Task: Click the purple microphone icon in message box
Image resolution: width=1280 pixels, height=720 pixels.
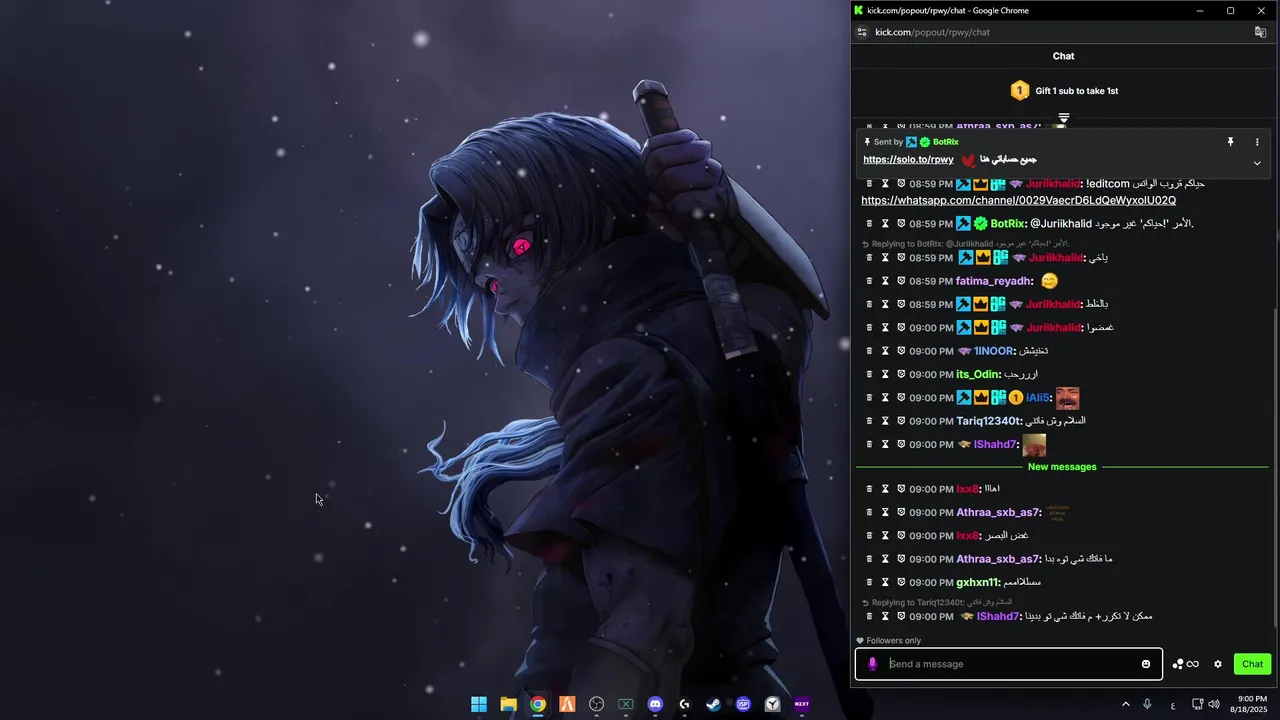Action: 872,664
